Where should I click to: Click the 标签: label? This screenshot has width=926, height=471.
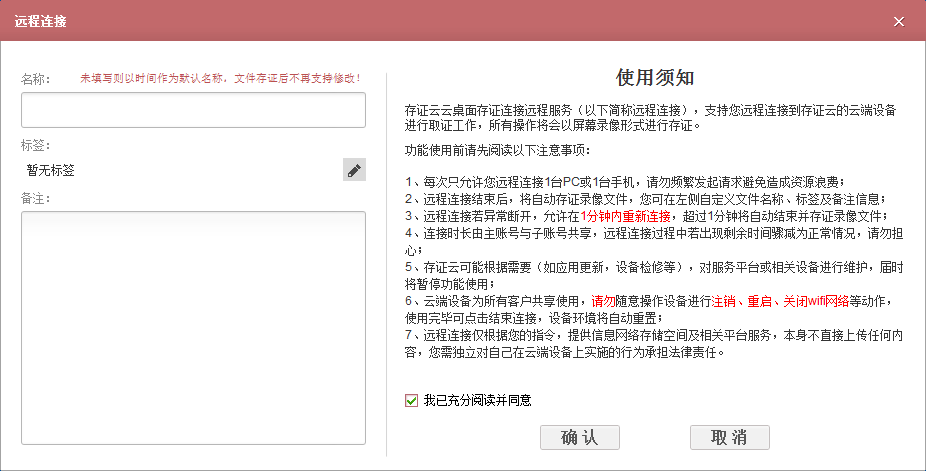pos(35,145)
